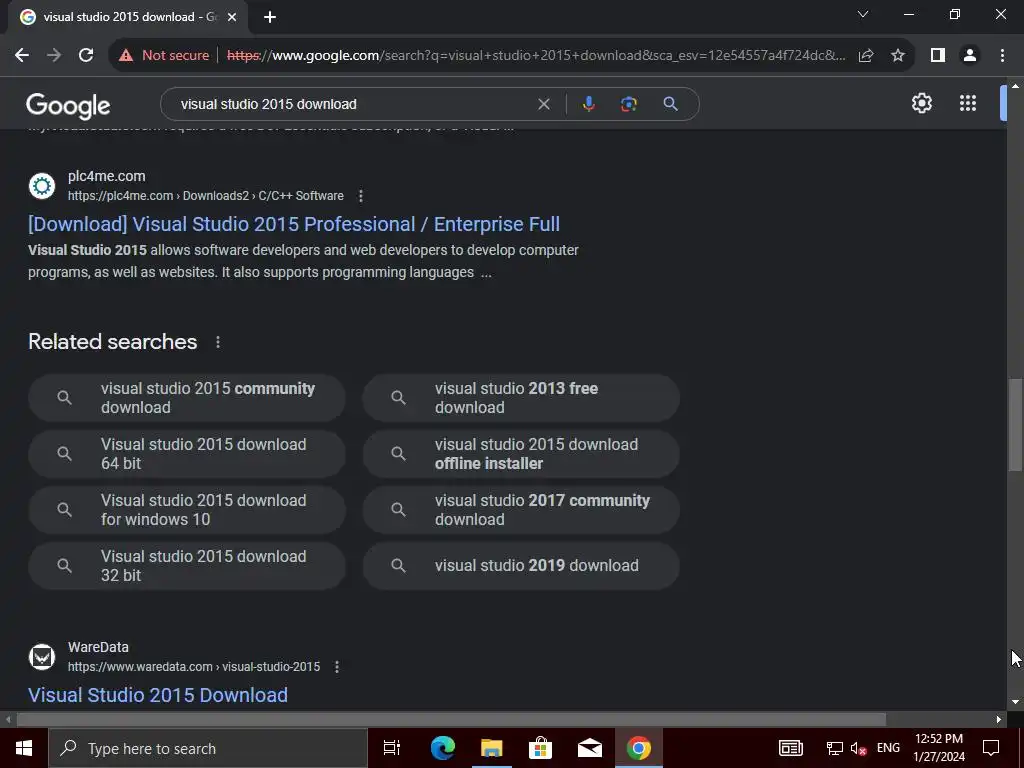Click the plc4me.com site favicon
Image resolution: width=1024 pixels, height=768 pixels.
pos(42,186)
